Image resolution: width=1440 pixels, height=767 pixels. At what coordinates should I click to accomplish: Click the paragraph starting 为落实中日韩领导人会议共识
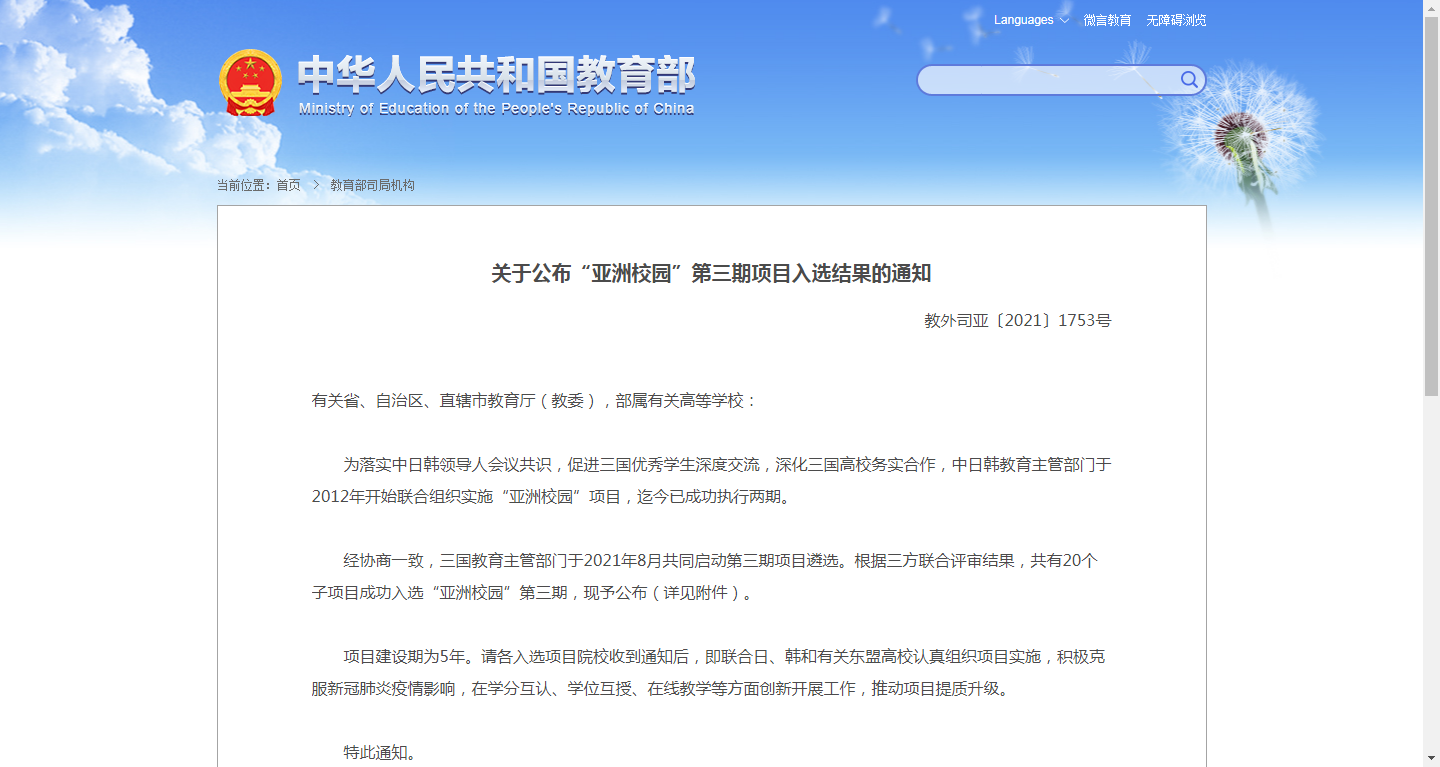[x=711, y=481]
